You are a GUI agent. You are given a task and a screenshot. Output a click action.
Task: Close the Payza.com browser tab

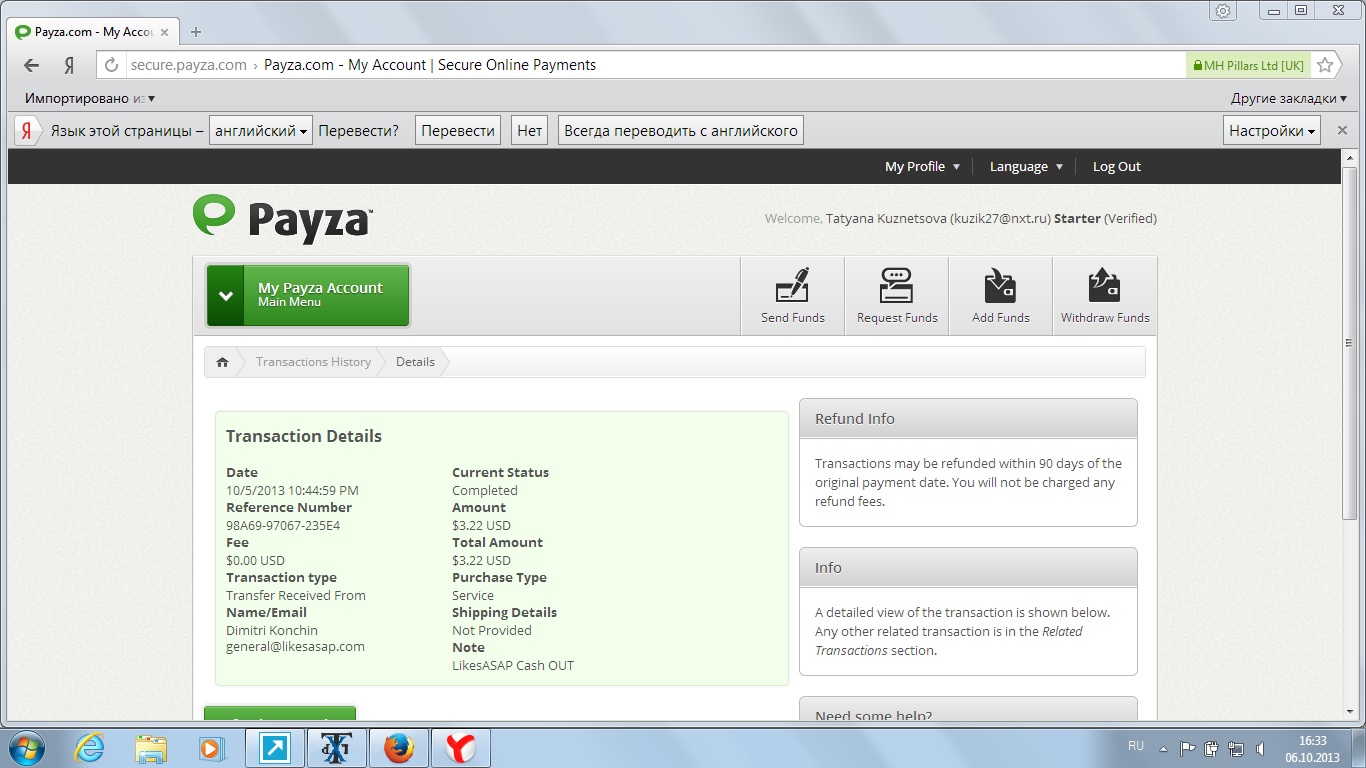[165, 32]
